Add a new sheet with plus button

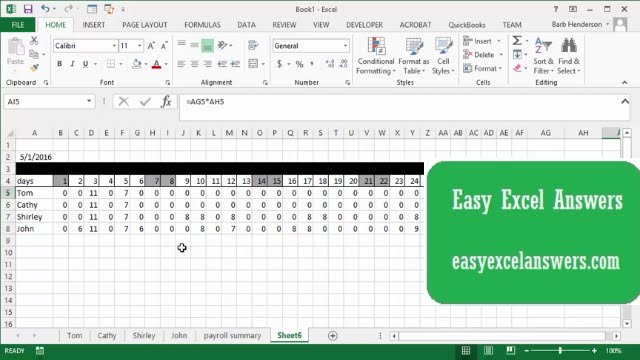[x=333, y=336]
